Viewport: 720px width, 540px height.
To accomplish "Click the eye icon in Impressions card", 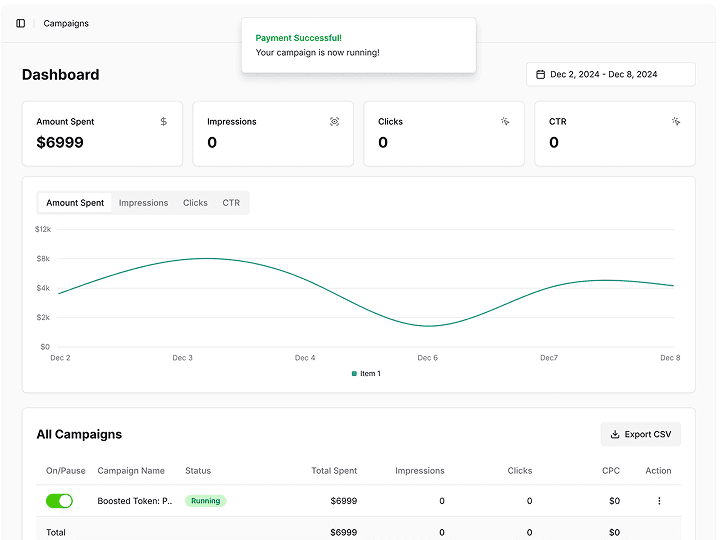I will (x=334, y=122).
